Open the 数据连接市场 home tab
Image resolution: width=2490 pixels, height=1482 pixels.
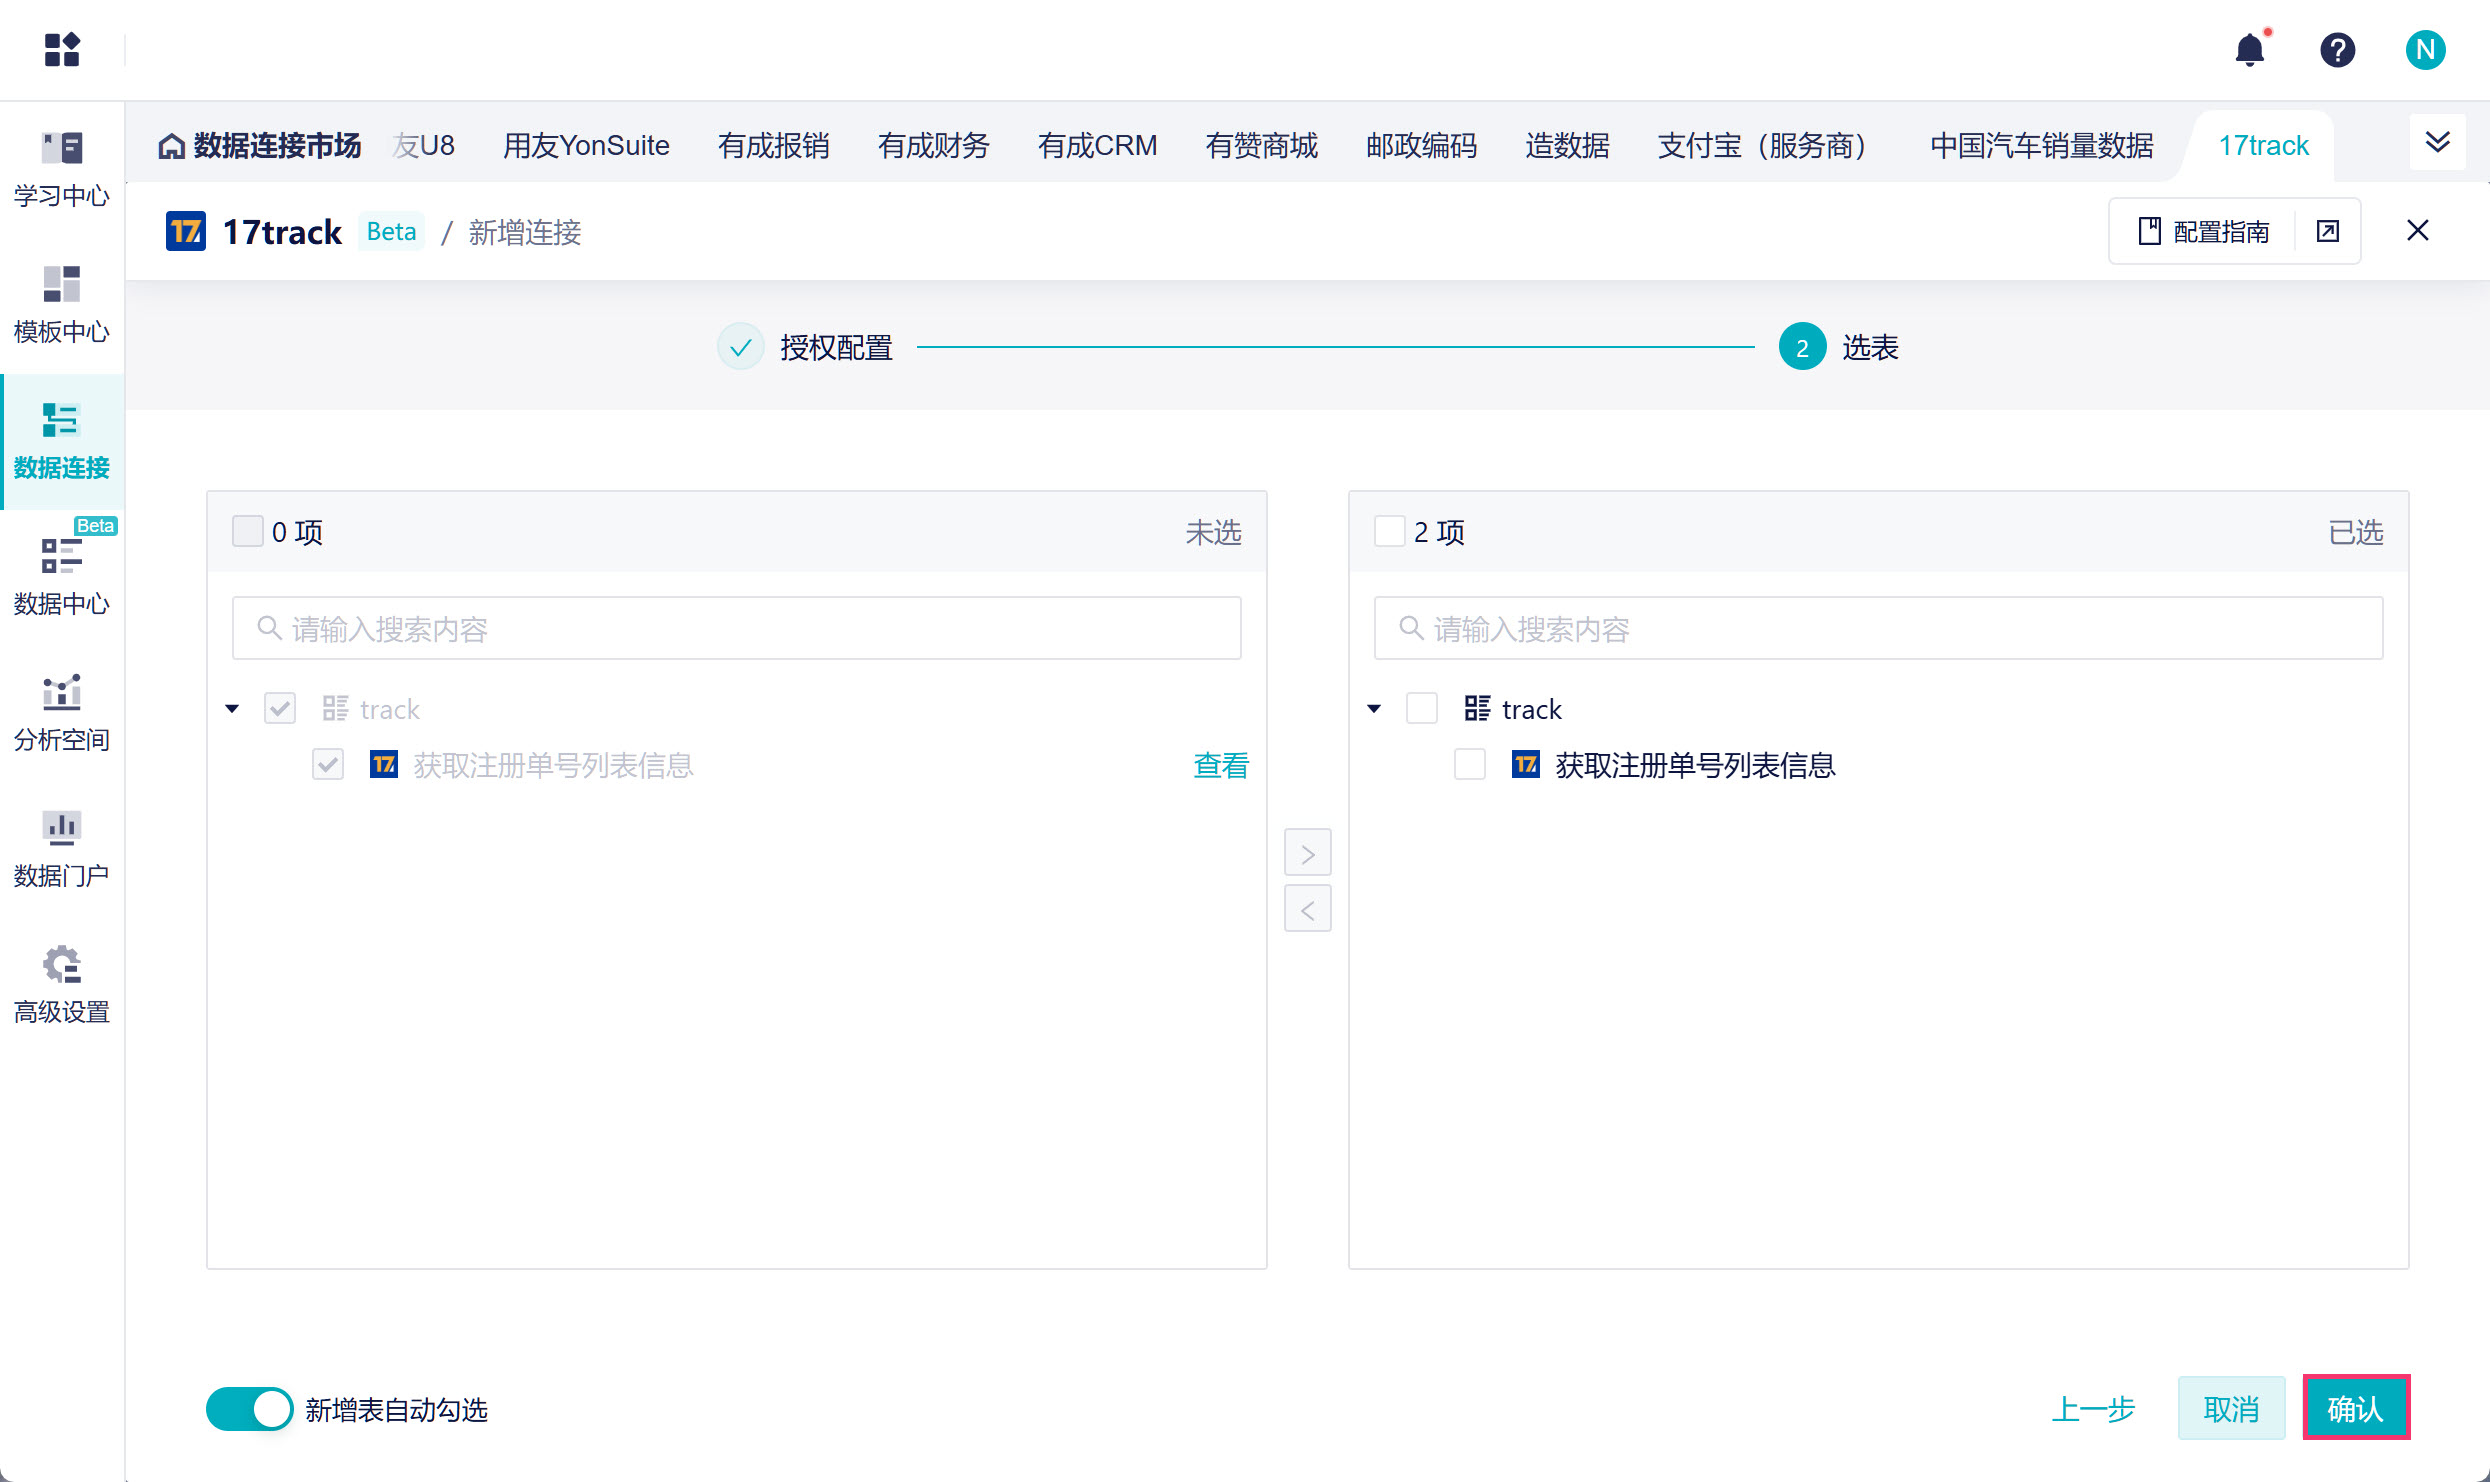pyautogui.click(x=260, y=146)
